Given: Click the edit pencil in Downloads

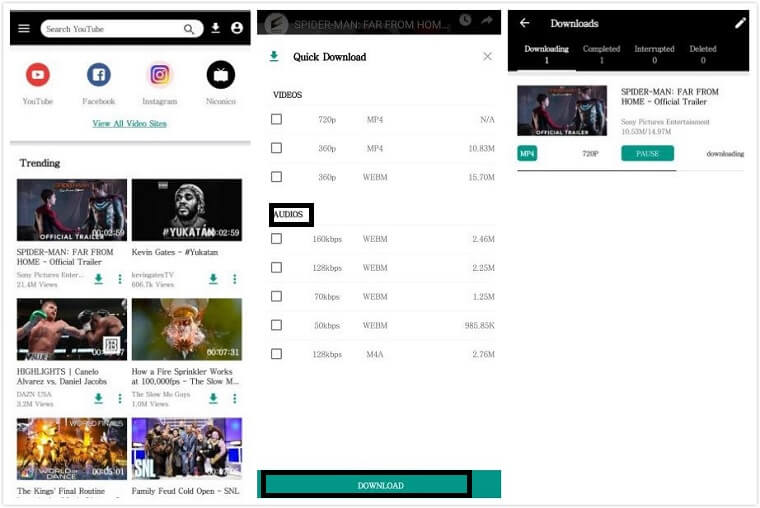Looking at the screenshot, I should pyautogui.click(x=740, y=23).
